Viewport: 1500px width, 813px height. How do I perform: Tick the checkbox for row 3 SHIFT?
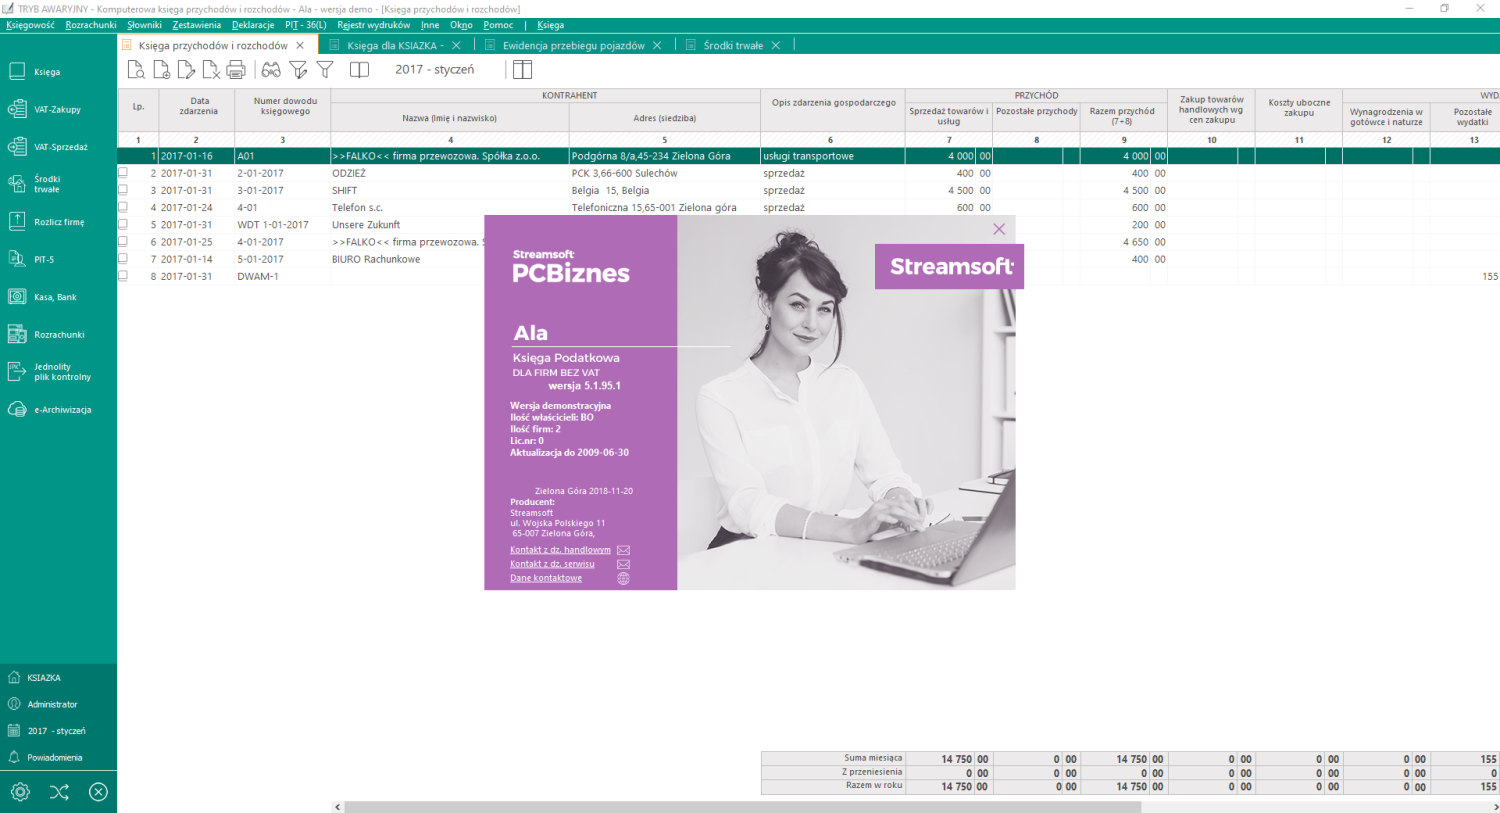[123, 189]
